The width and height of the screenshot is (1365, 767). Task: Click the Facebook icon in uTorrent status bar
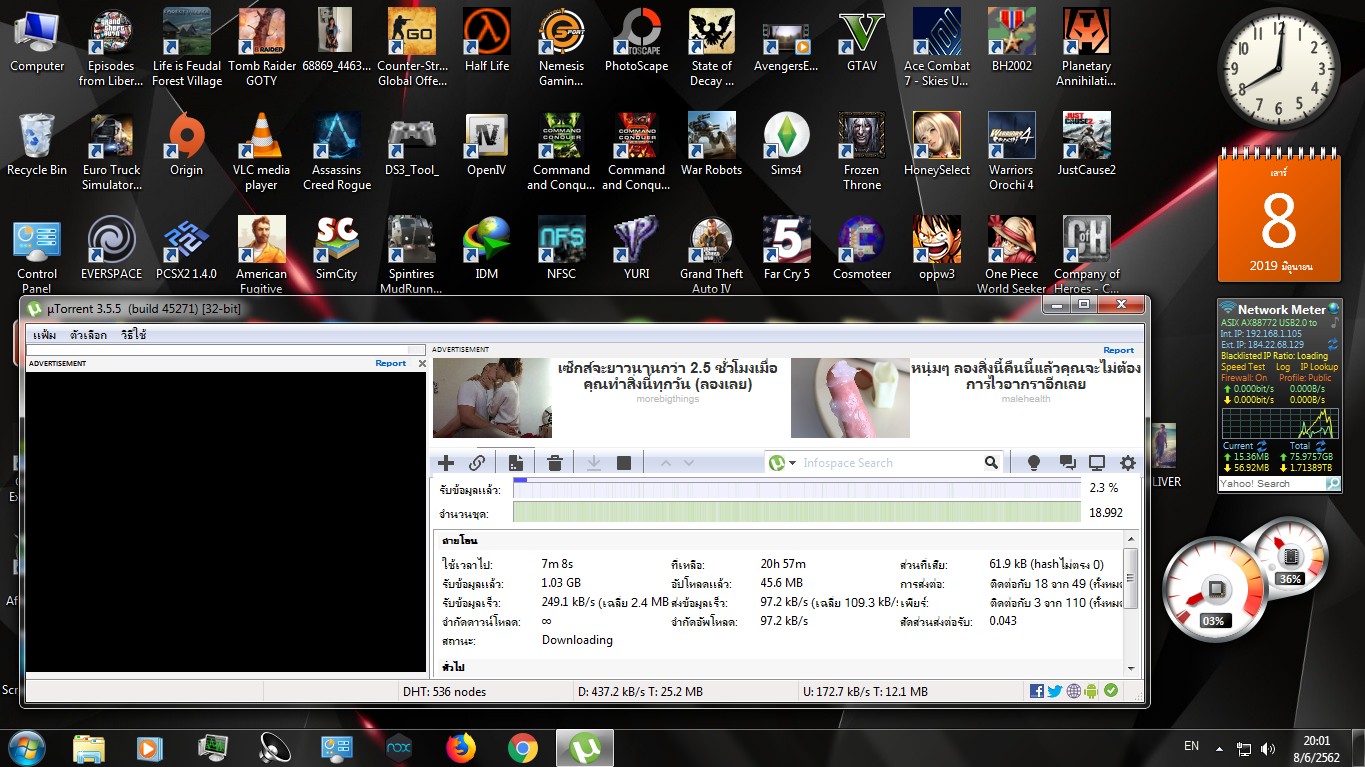(x=1037, y=691)
